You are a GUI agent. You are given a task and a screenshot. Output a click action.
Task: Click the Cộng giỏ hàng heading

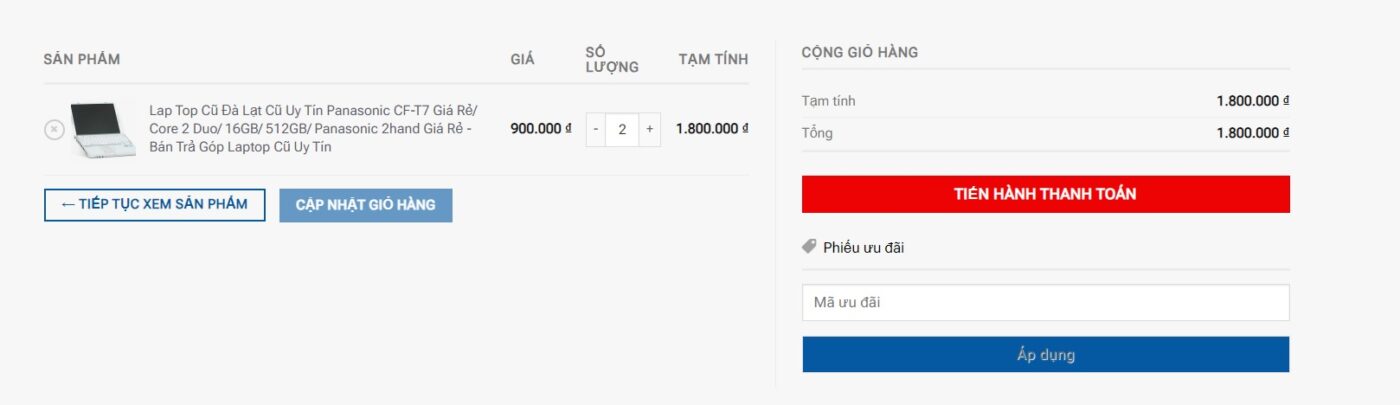pos(860,52)
